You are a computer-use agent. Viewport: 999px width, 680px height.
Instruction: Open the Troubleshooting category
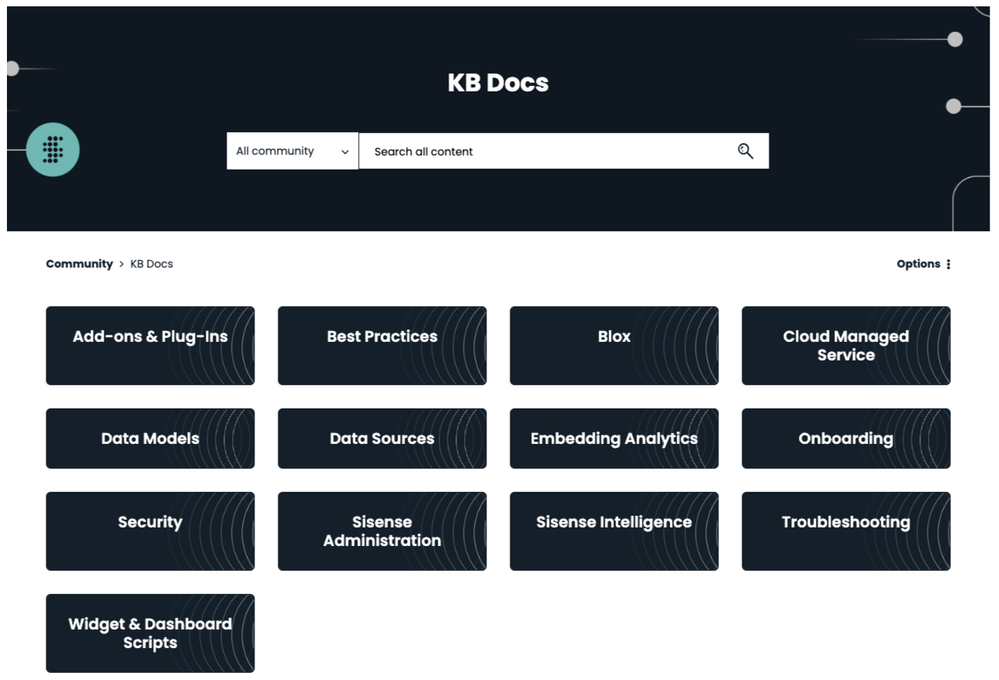846,531
